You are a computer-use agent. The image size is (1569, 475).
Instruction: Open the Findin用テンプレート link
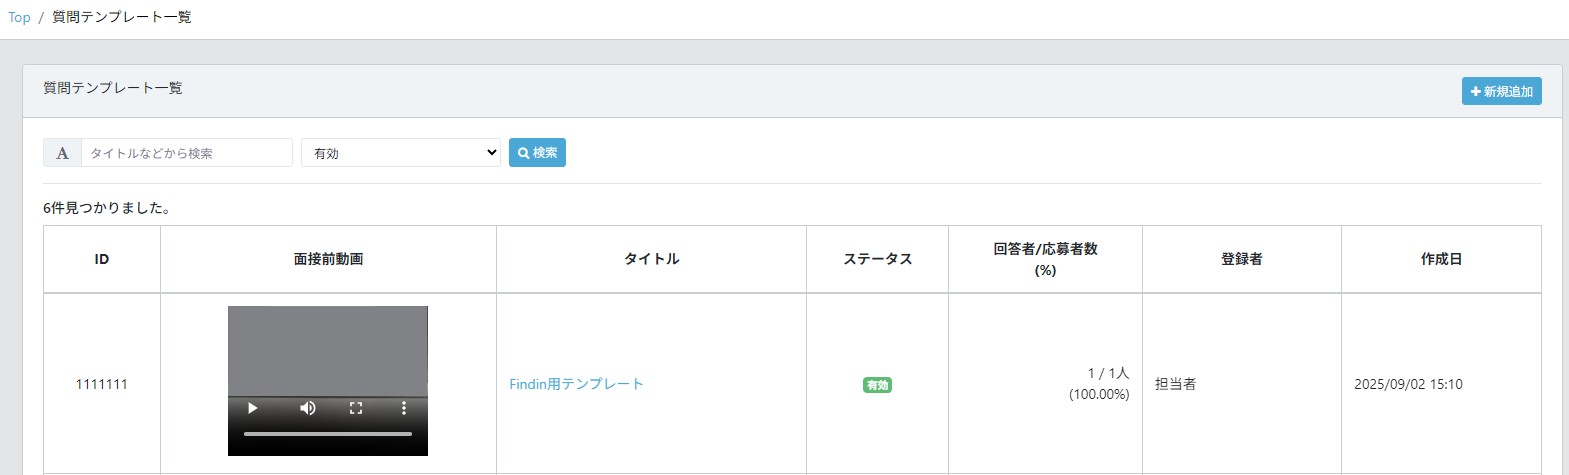pos(576,384)
